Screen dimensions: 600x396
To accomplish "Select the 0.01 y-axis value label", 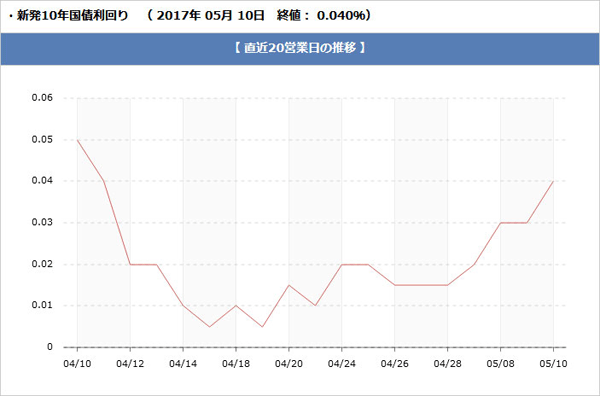I will 42,305.
